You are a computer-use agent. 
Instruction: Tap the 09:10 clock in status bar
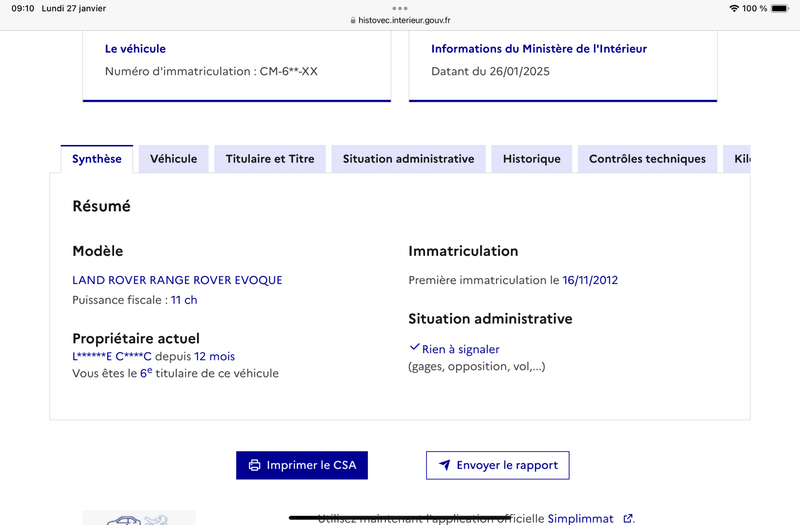[x=23, y=8]
